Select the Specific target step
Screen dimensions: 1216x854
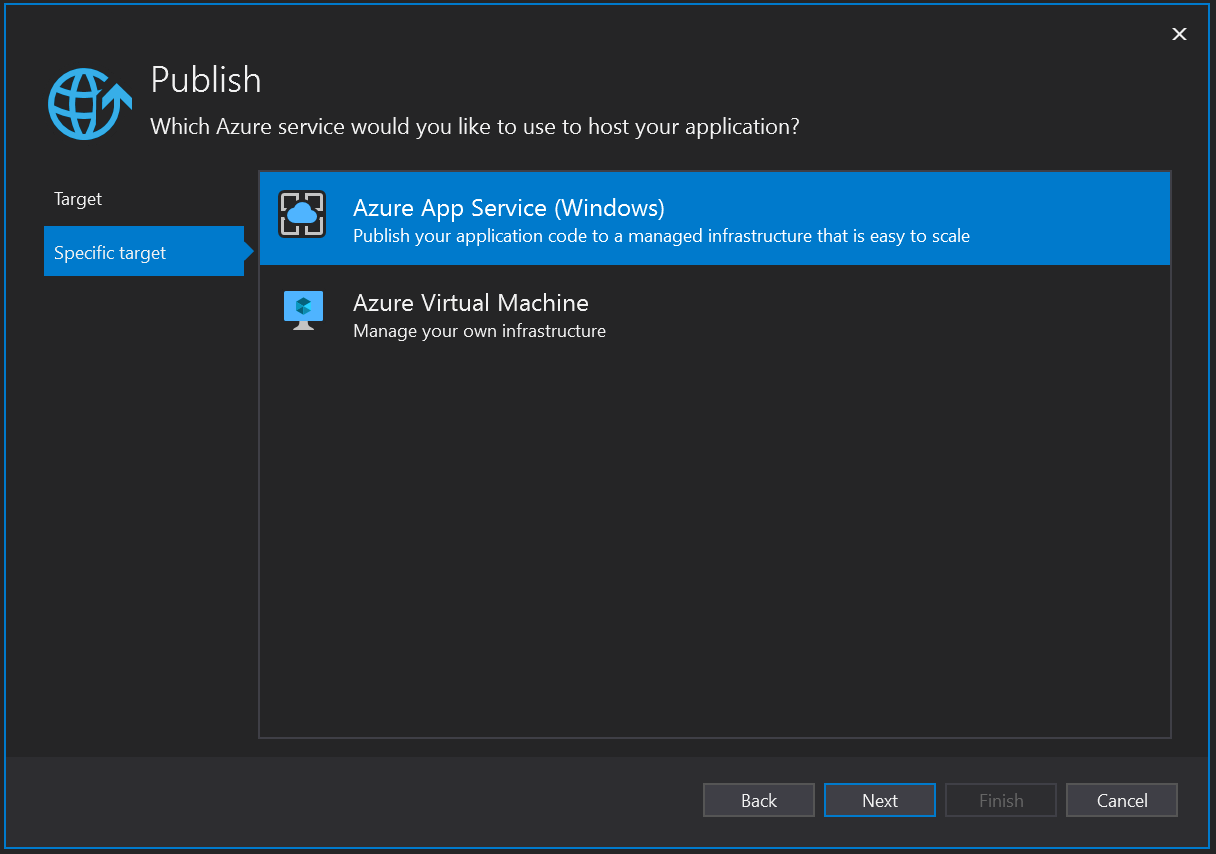110,253
